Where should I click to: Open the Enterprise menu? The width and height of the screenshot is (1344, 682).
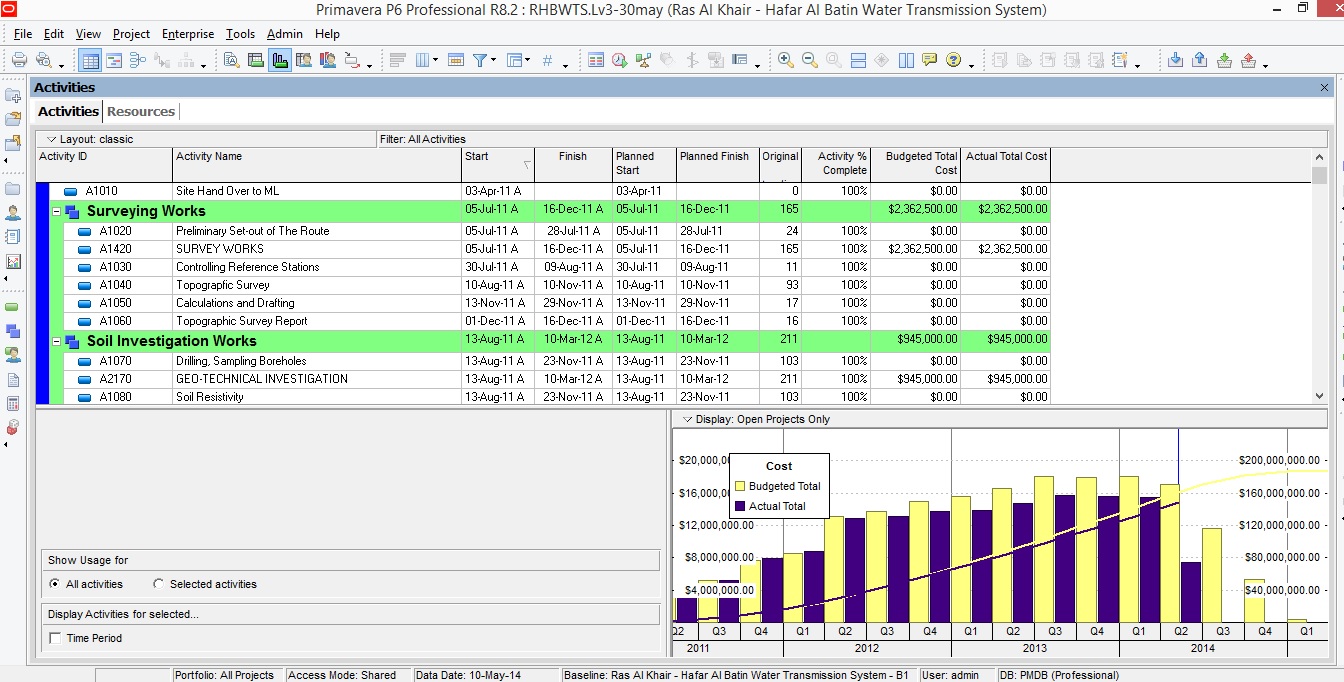[188, 34]
